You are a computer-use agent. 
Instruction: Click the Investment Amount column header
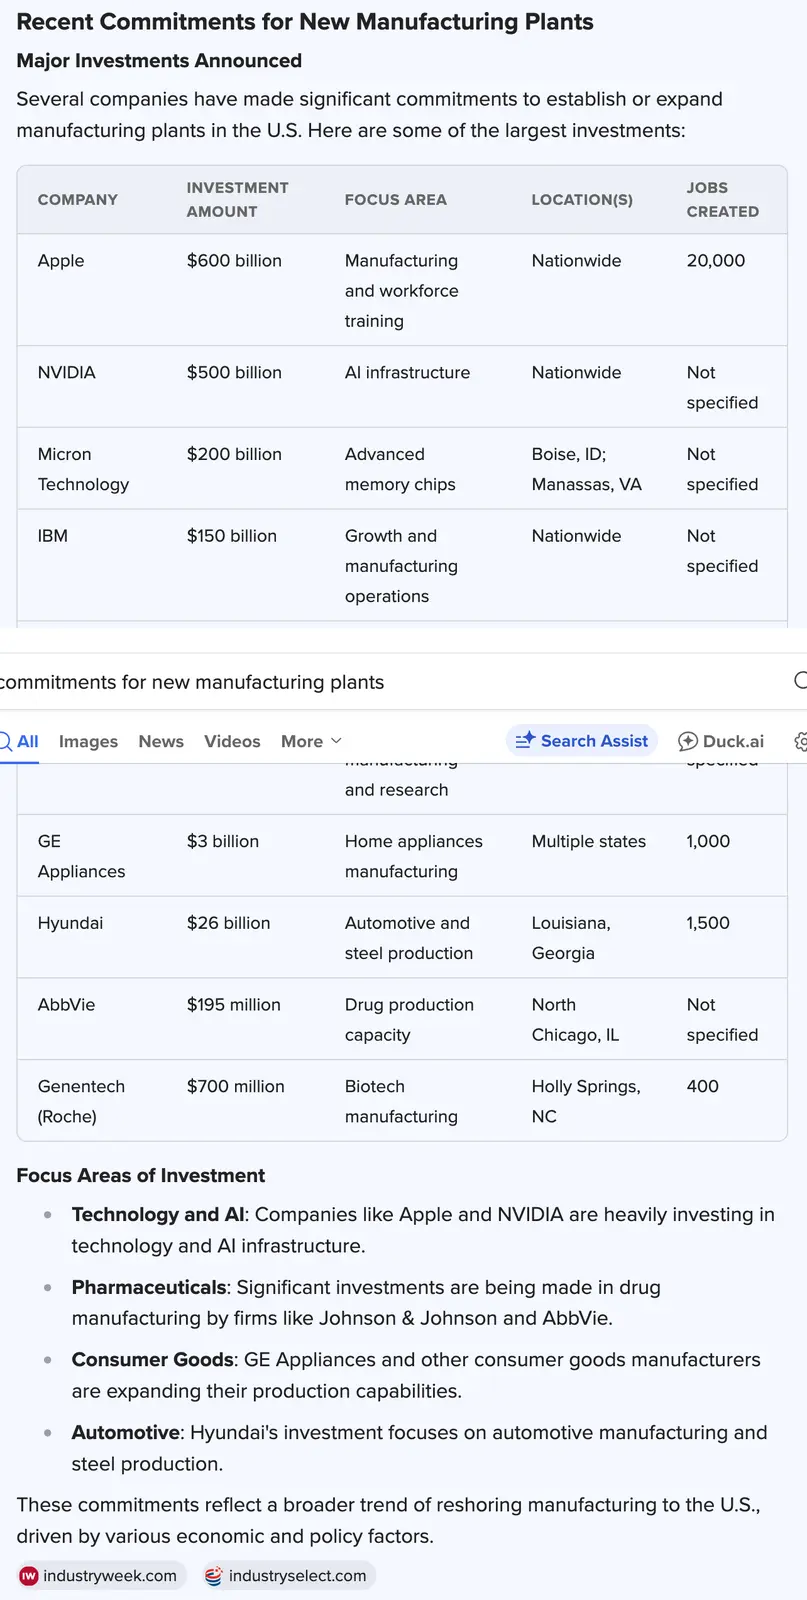click(237, 200)
